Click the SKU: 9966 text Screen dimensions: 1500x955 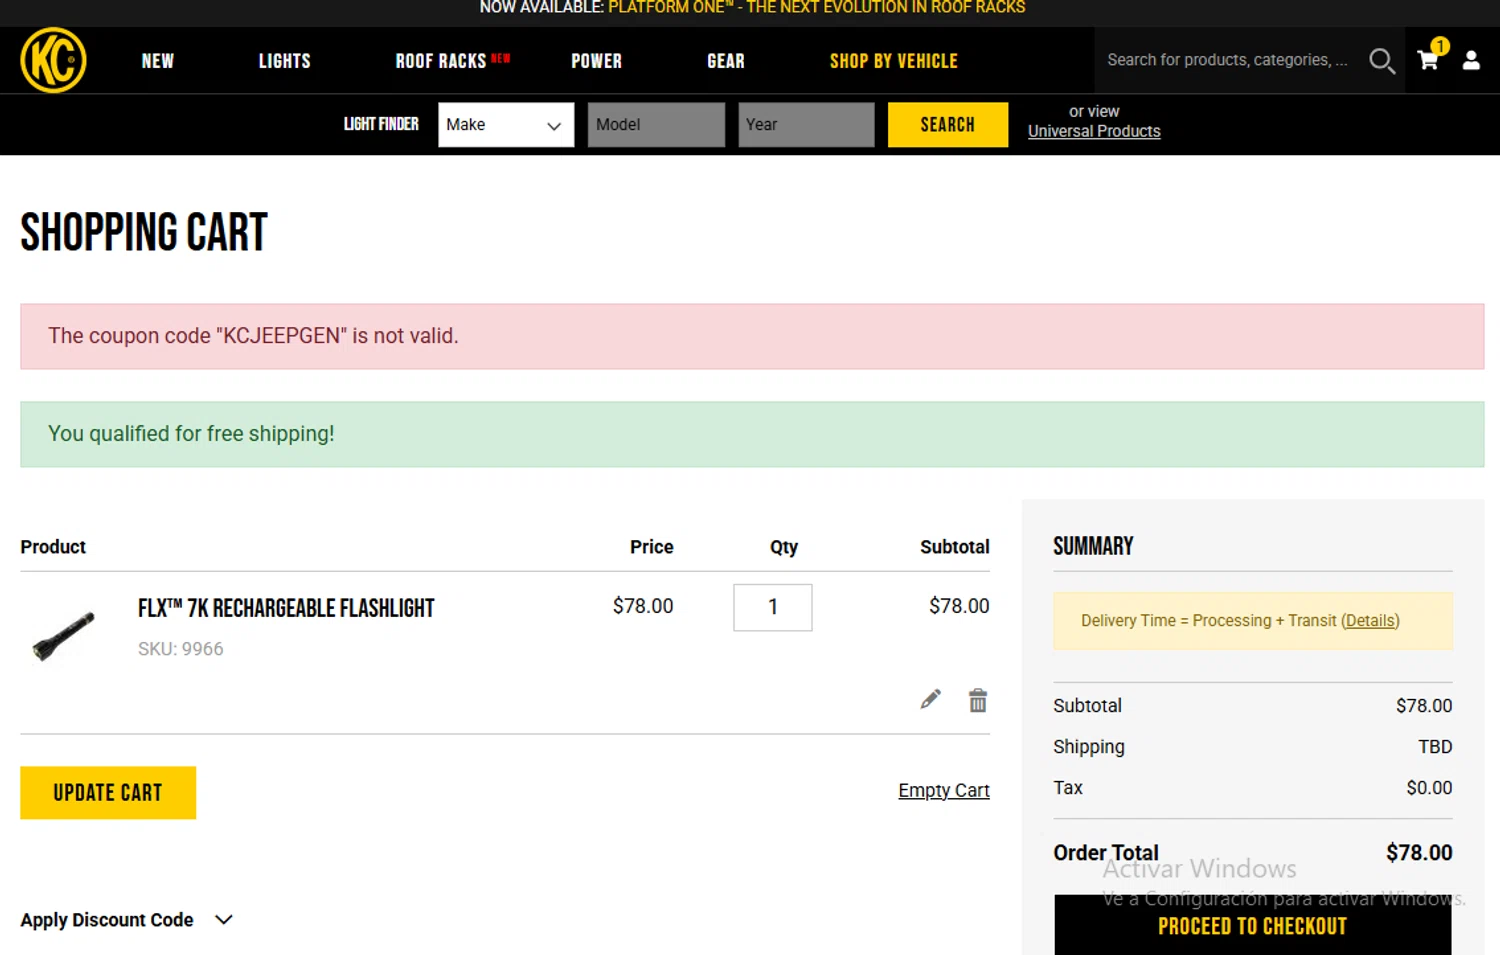pyautogui.click(x=181, y=649)
